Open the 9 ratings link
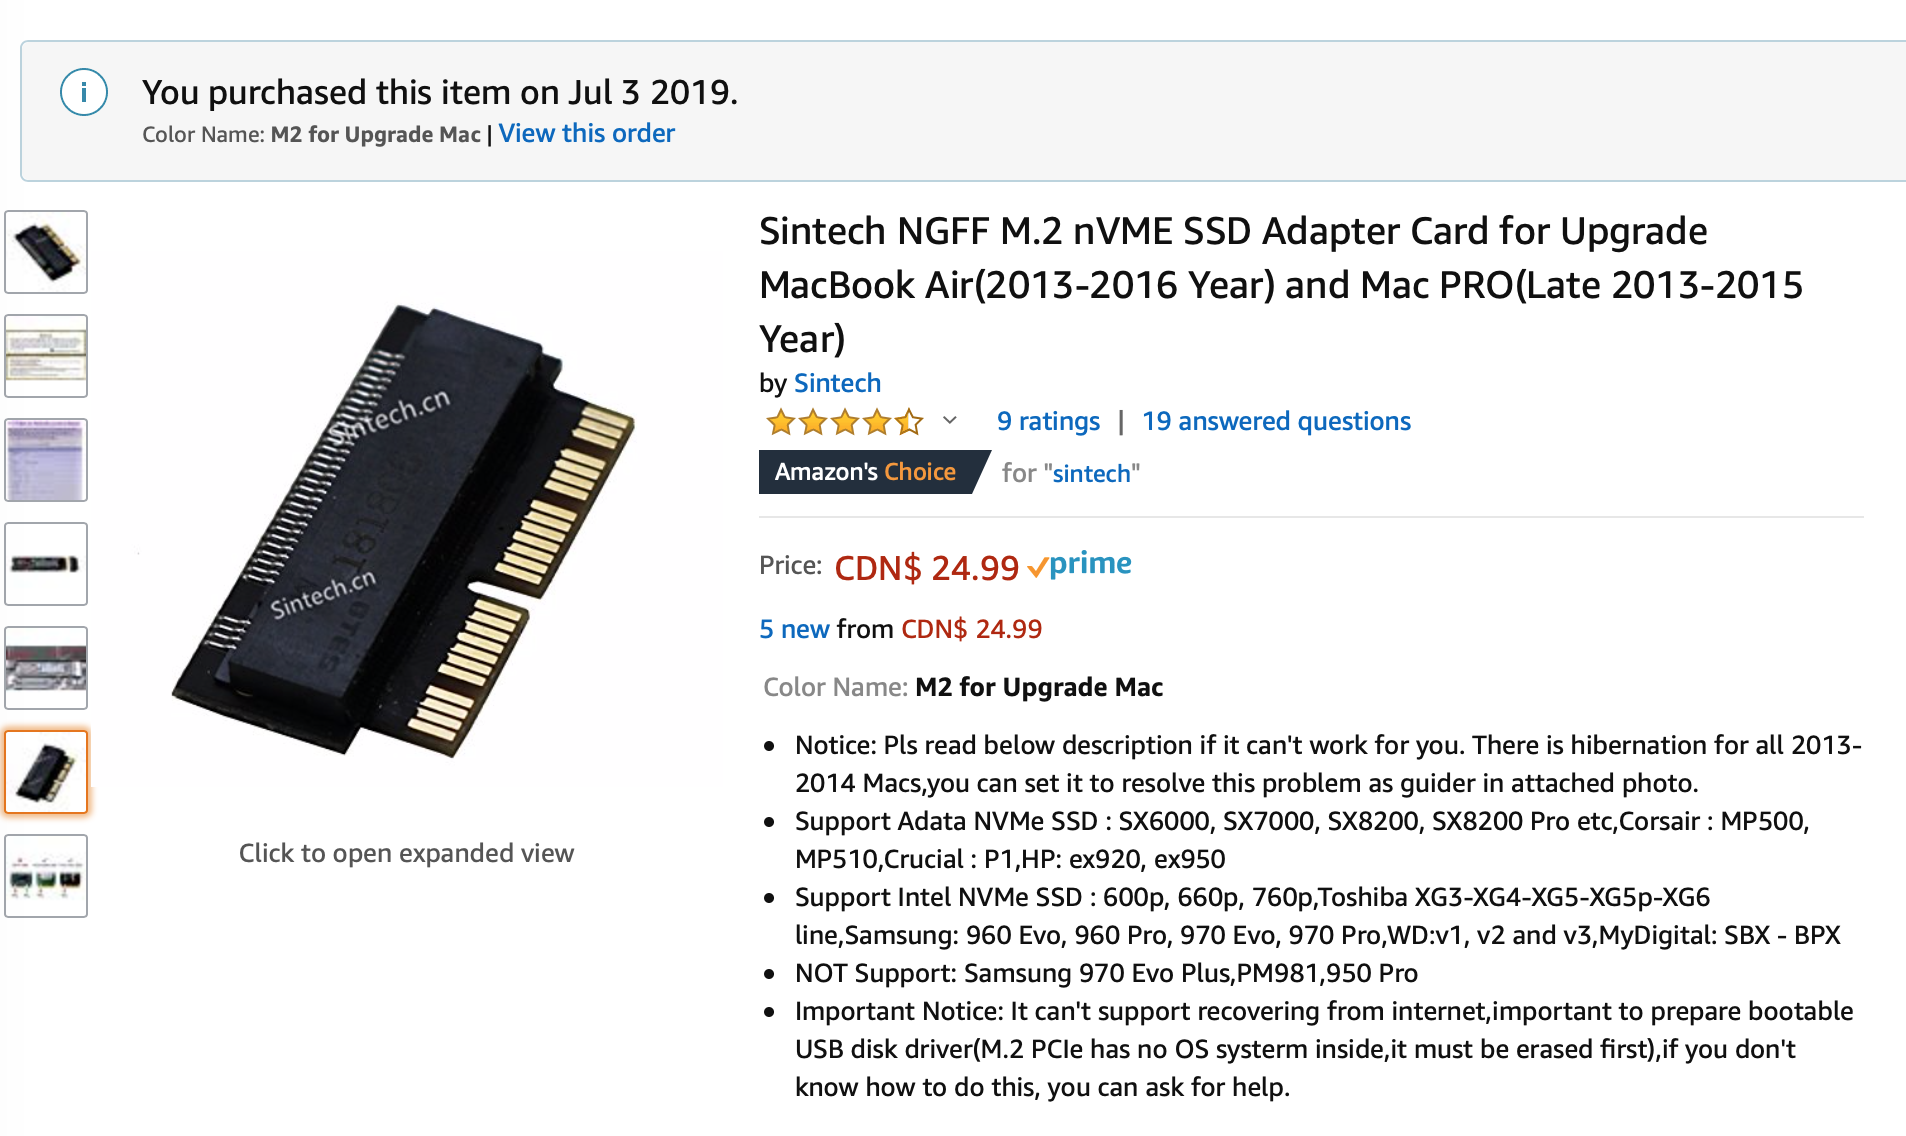Viewport: 1906px width, 1136px height. [x=1048, y=421]
